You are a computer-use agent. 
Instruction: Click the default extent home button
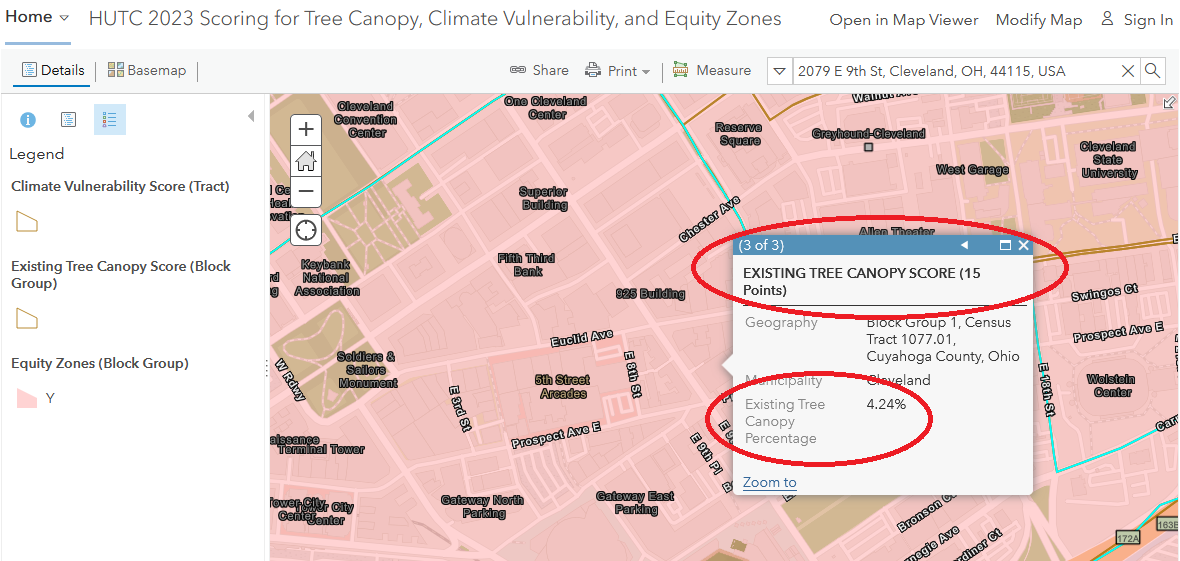(306, 160)
